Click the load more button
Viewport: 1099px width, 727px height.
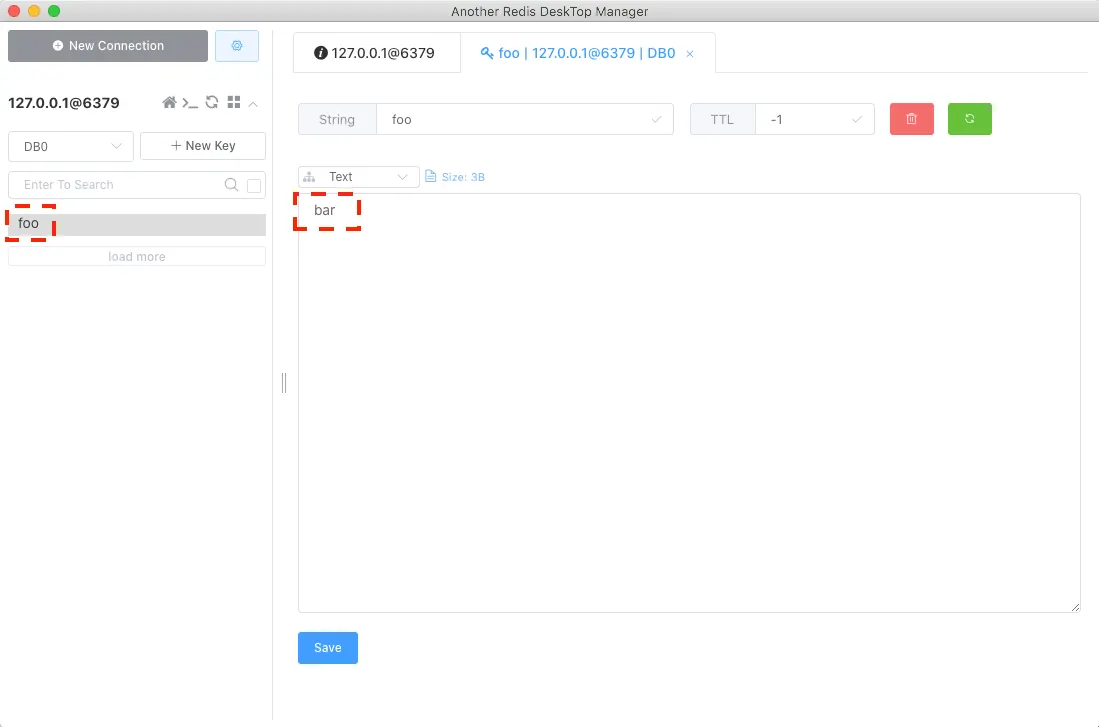(x=137, y=257)
